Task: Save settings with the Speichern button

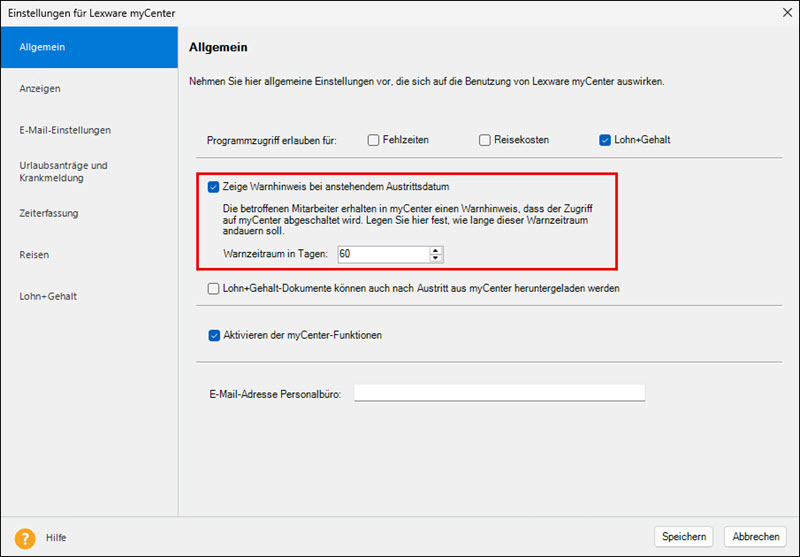Action: (684, 537)
